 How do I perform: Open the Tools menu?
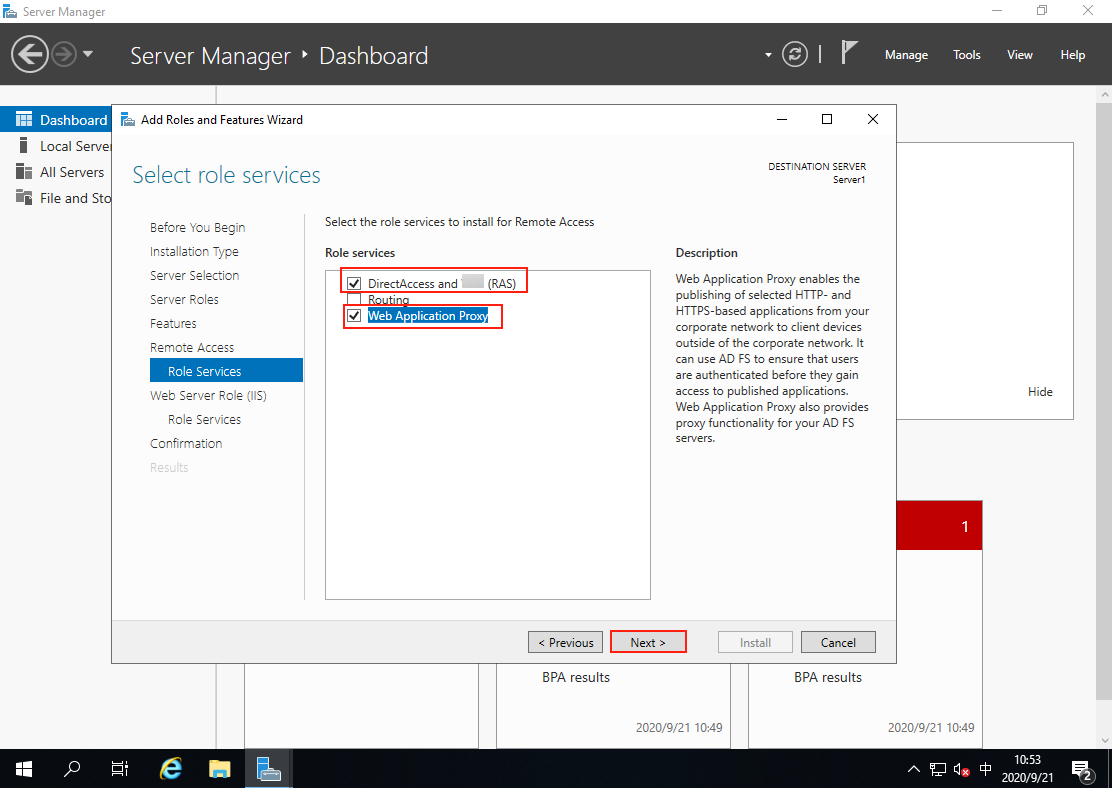[x=967, y=55]
